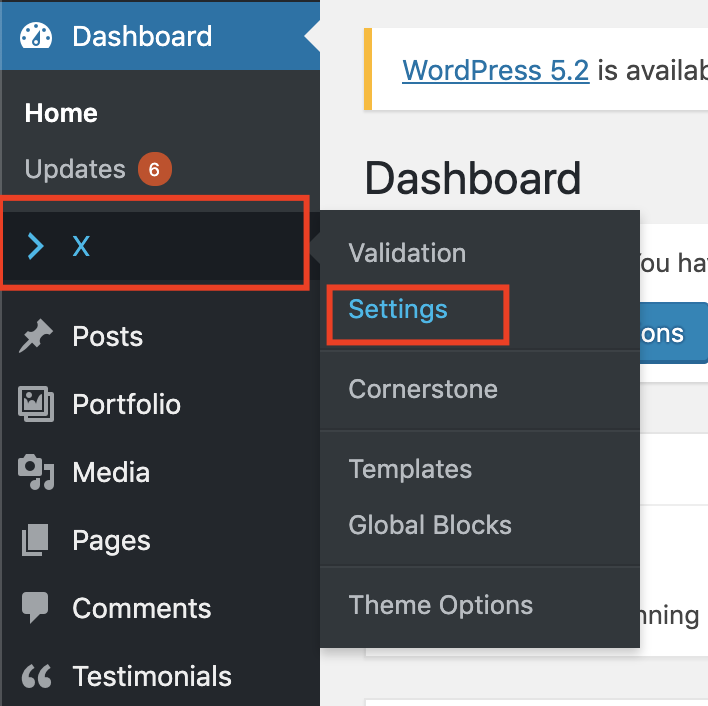Open the Updates badge showing 6
708x706 pixels.
(x=155, y=170)
